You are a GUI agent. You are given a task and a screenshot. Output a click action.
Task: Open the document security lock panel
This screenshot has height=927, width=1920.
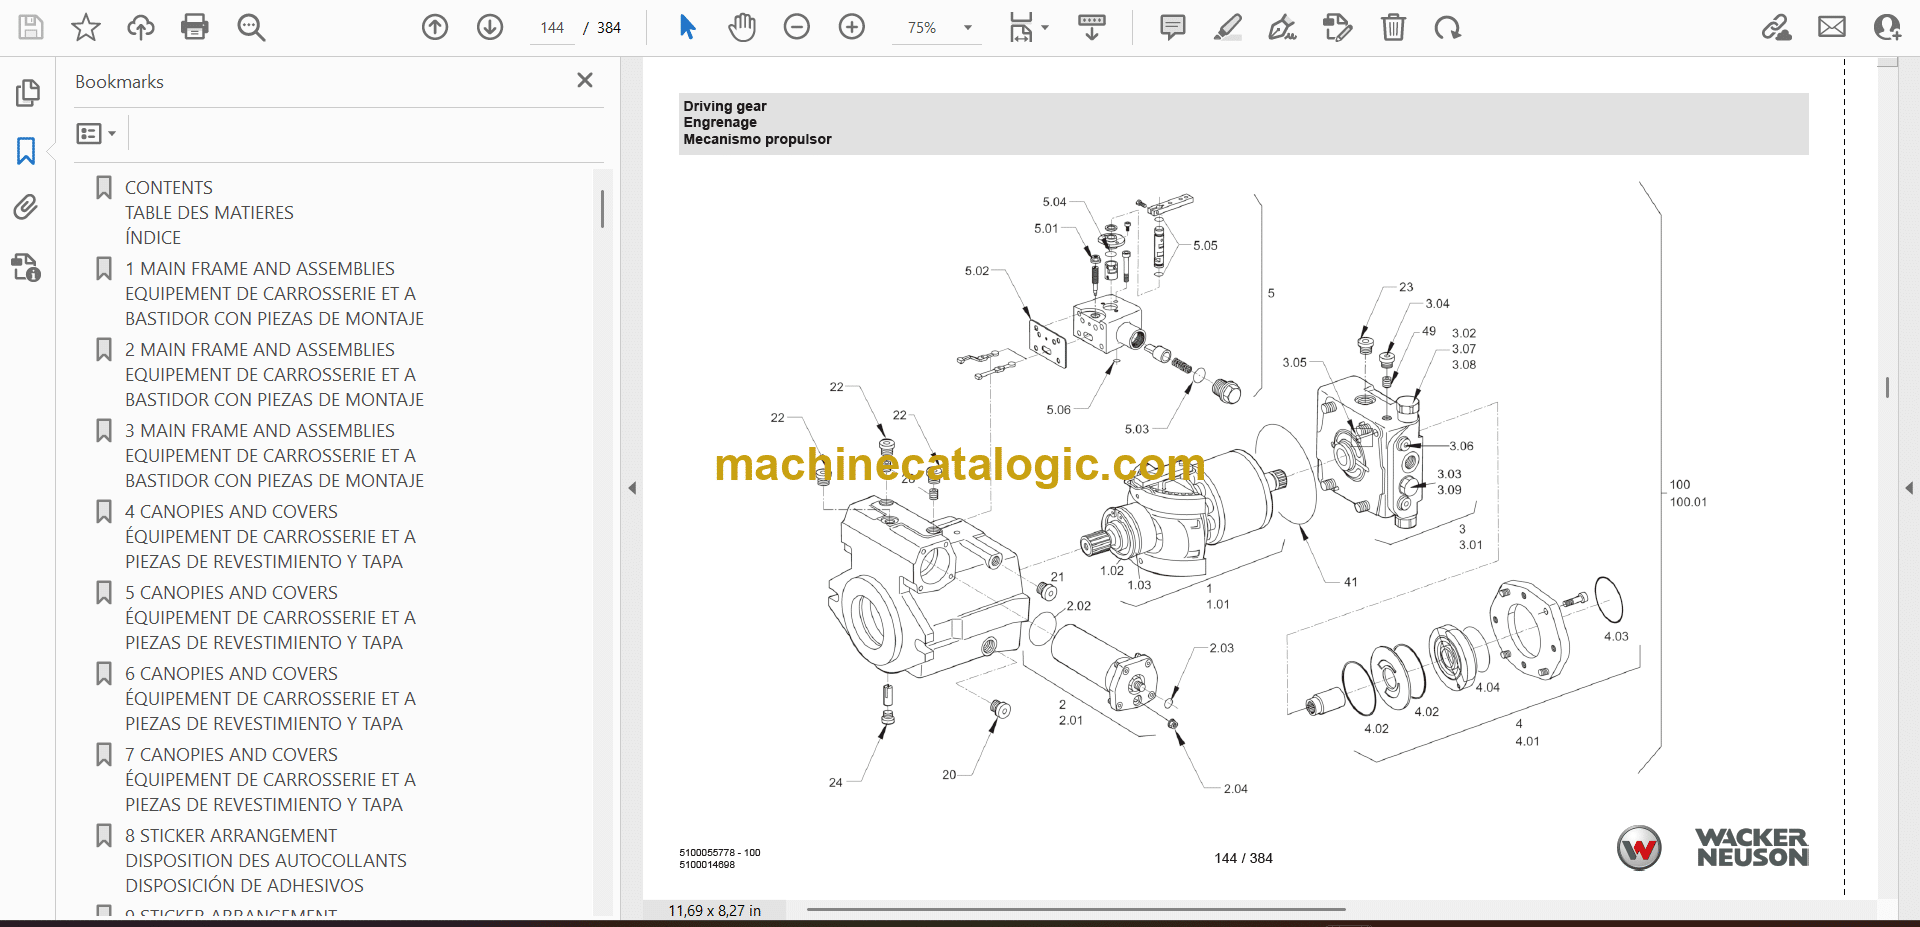(x=27, y=267)
